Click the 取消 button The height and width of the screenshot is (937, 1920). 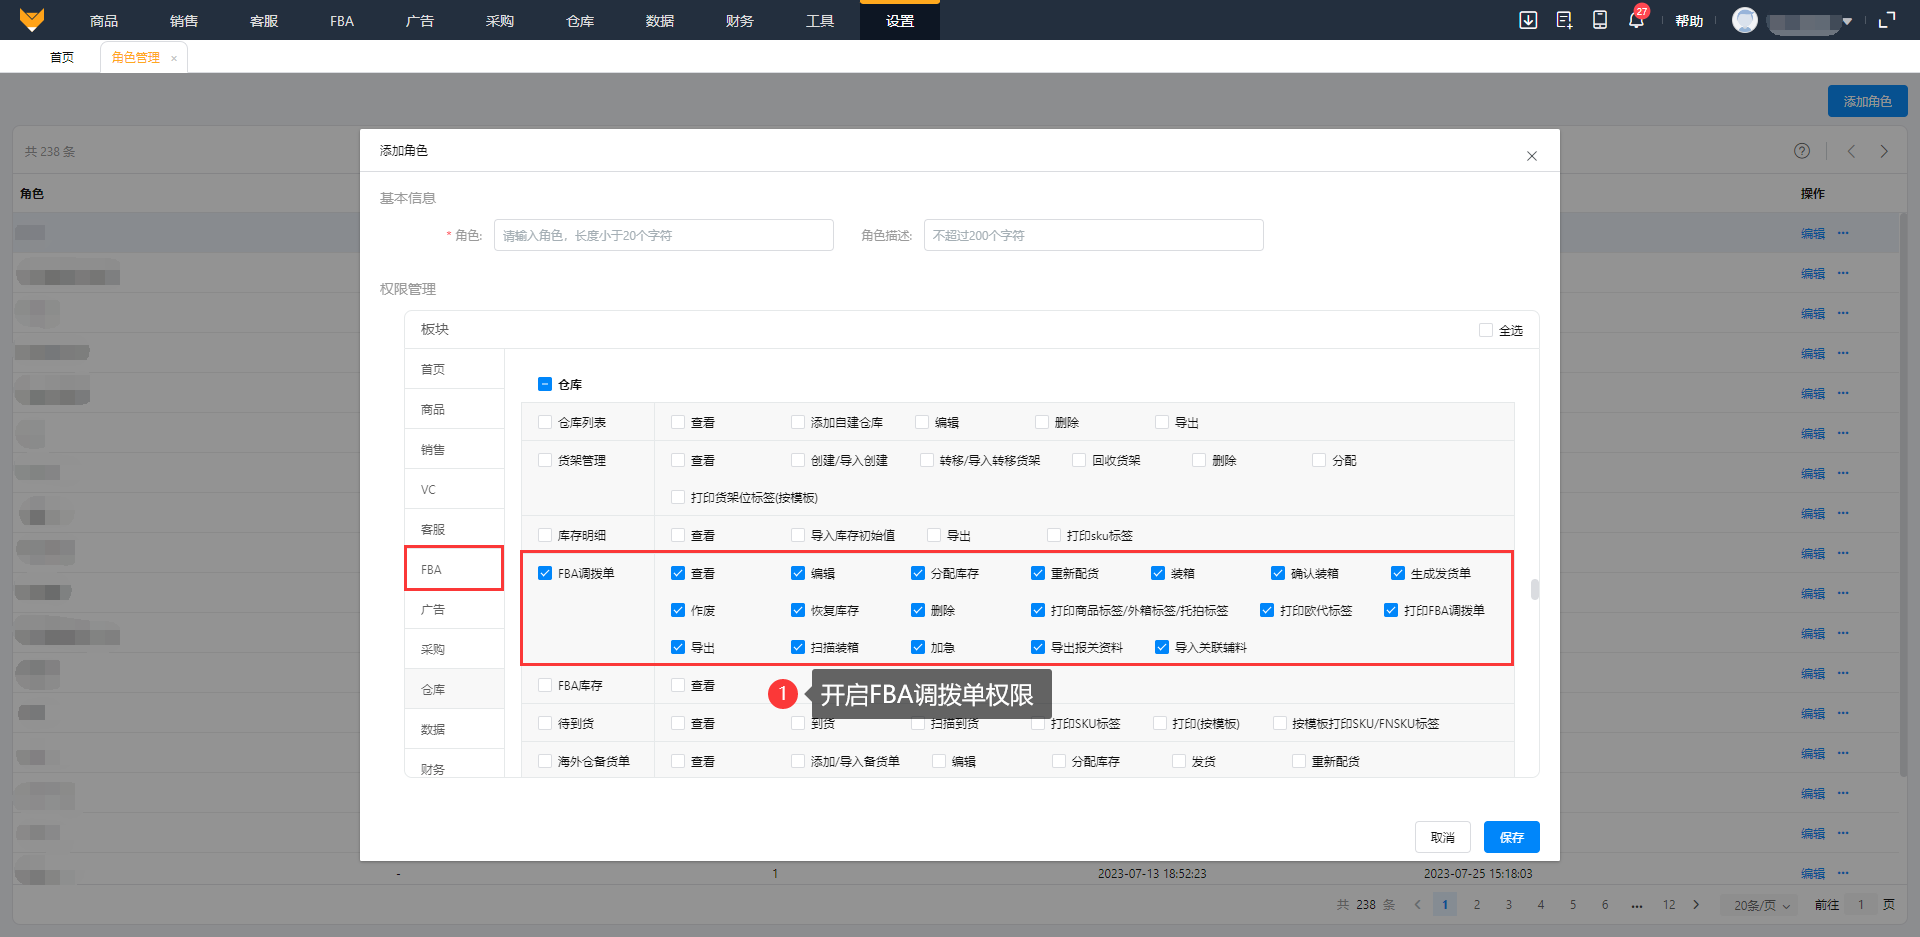pyautogui.click(x=1442, y=837)
